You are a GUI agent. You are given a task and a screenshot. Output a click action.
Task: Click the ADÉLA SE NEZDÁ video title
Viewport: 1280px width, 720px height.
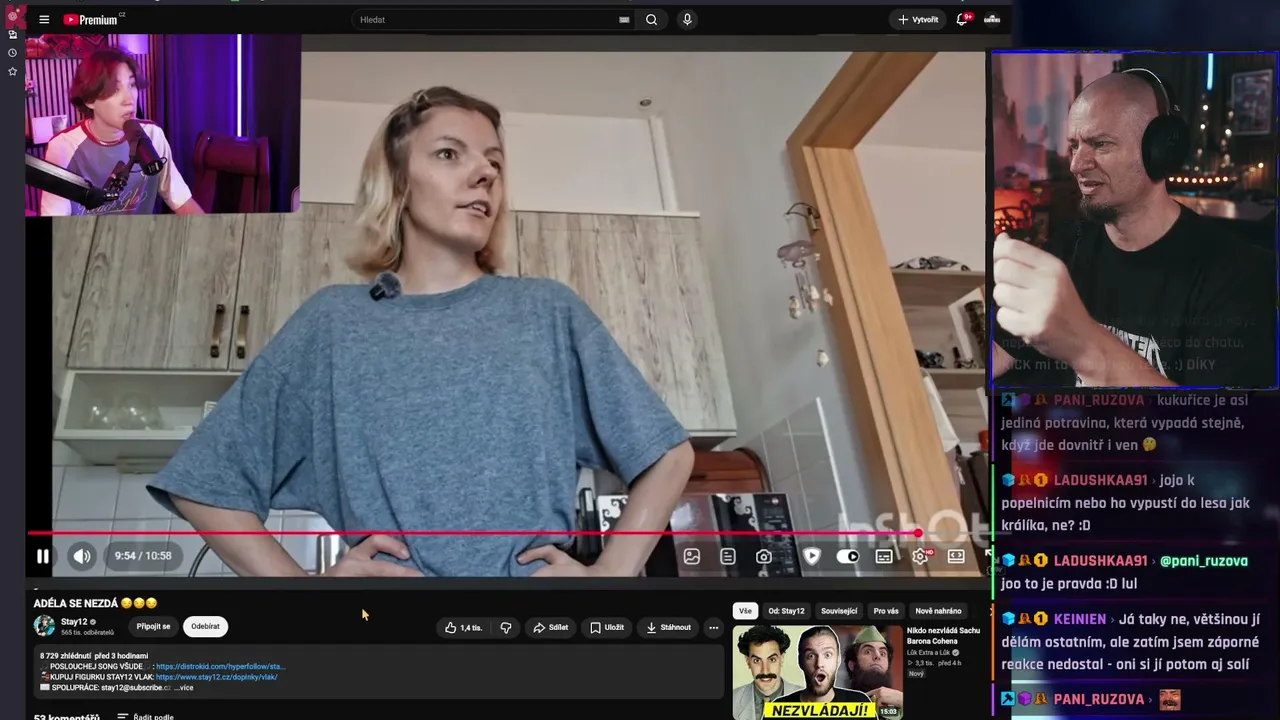pyautogui.click(x=95, y=603)
